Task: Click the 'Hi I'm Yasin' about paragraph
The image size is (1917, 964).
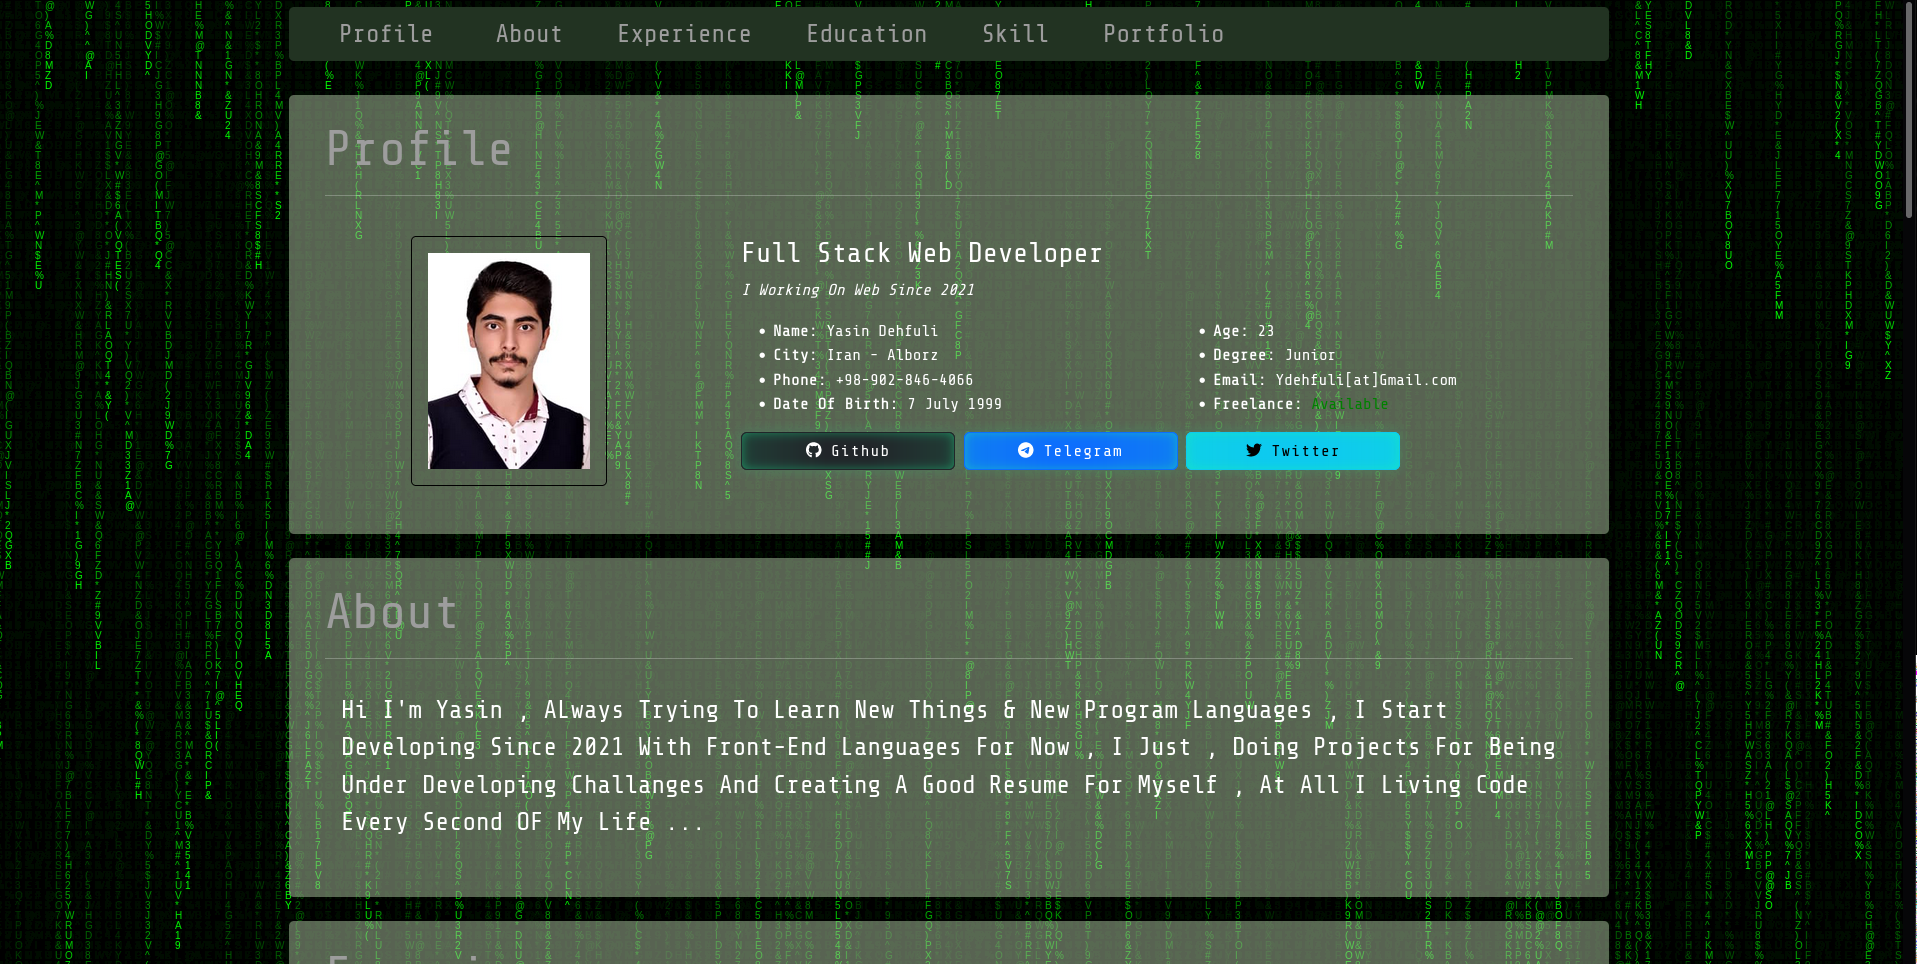Action: point(948,766)
